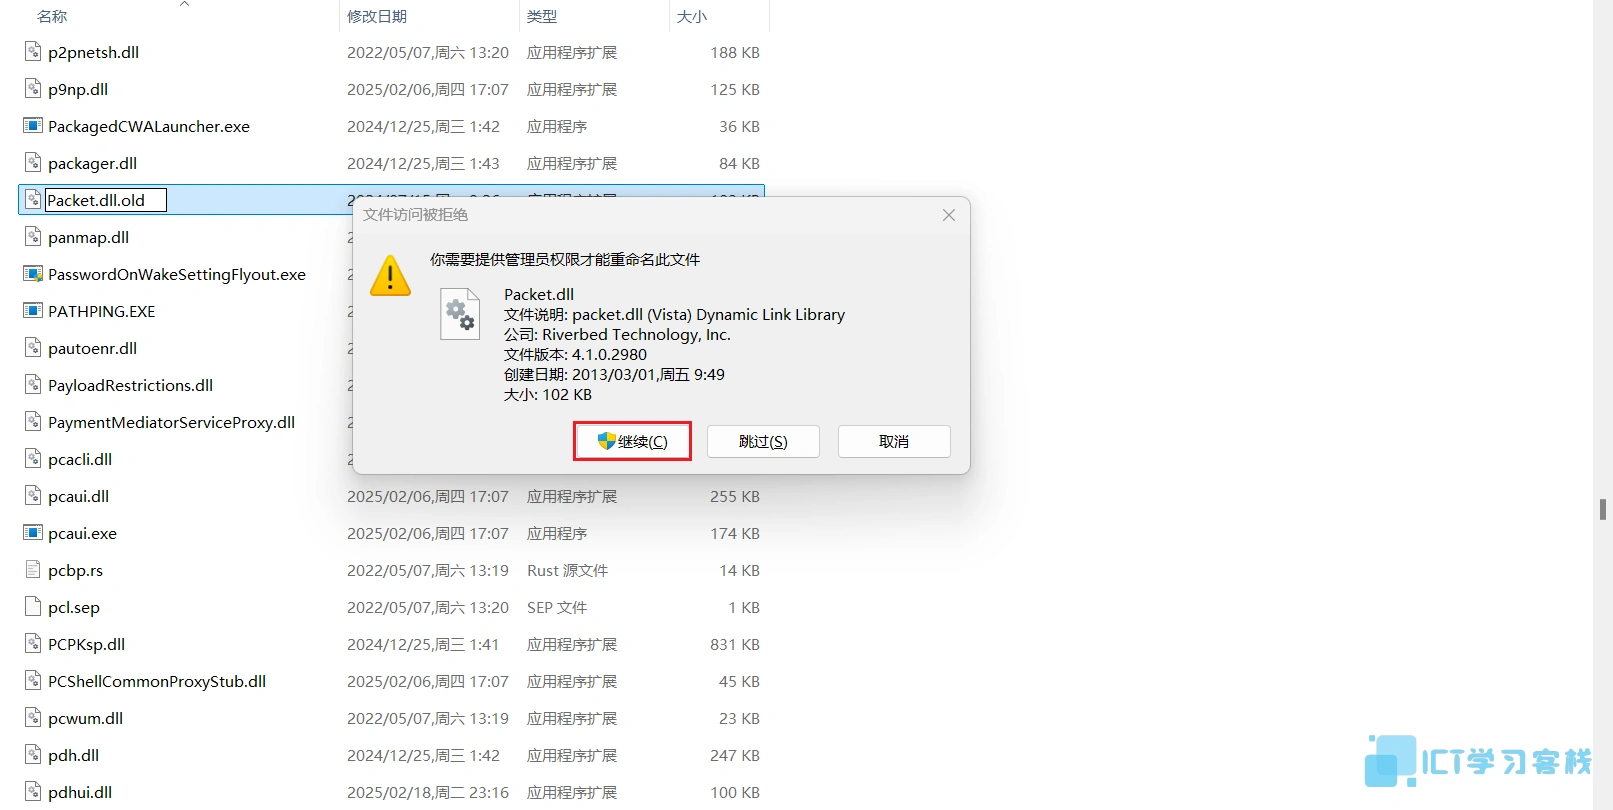Click the Rust 源文件 type of pcbp.rs
Image resolution: width=1613 pixels, height=810 pixels.
coord(567,570)
